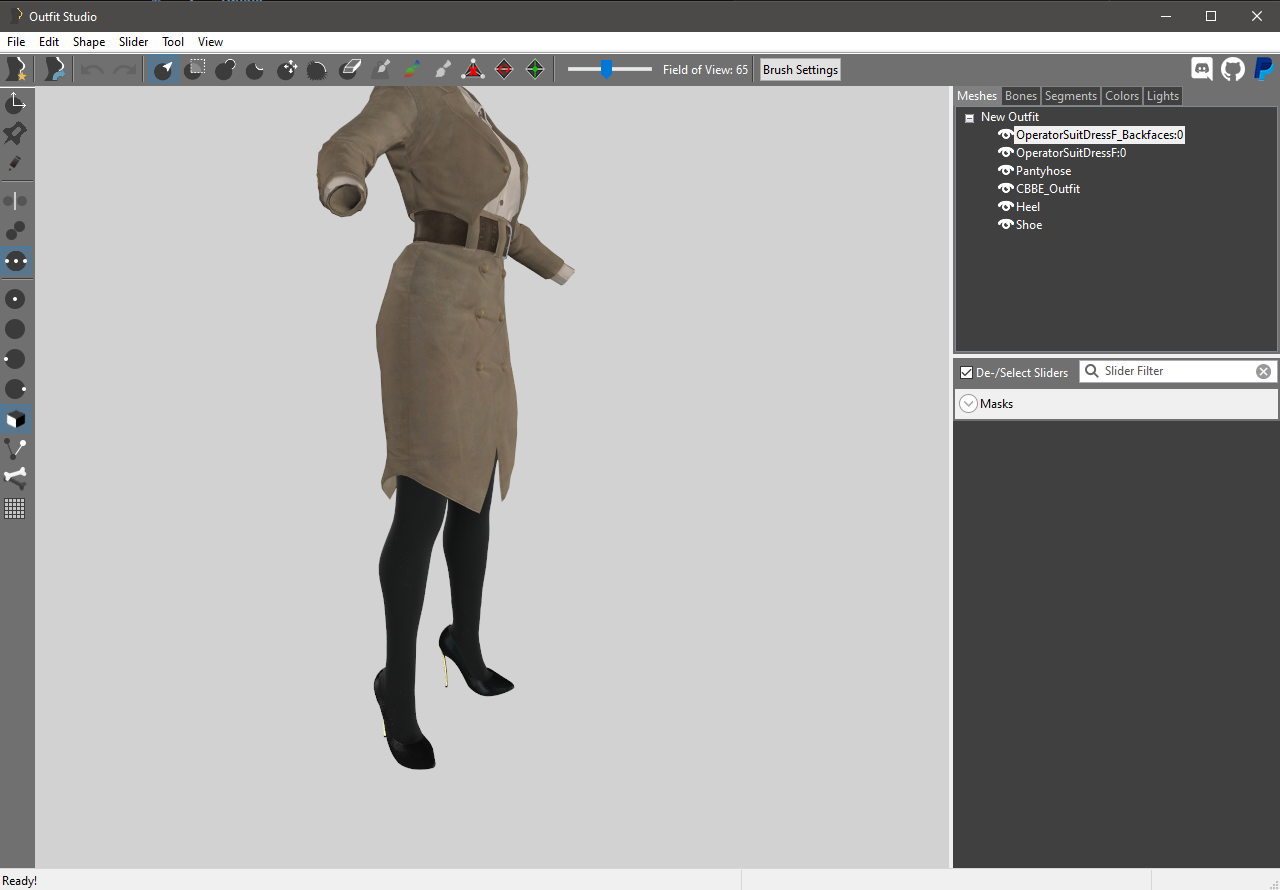Toggle visibility of the CBBE_Outfit mesh
The width and height of the screenshot is (1280, 890).
point(1005,189)
